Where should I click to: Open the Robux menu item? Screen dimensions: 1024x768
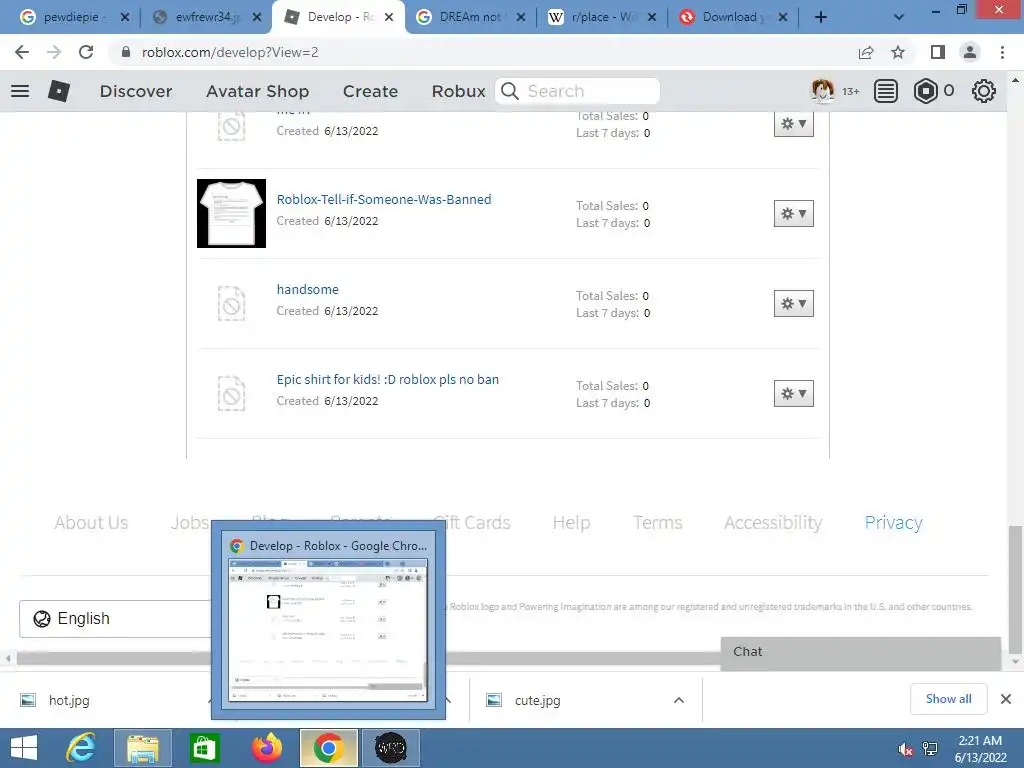pos(458,91)
